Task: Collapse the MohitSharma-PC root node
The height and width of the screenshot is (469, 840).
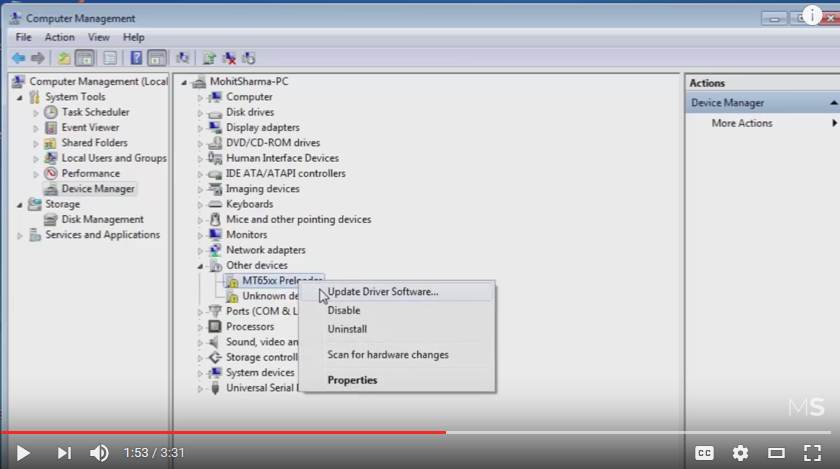Action: click(x=184, y=82)
